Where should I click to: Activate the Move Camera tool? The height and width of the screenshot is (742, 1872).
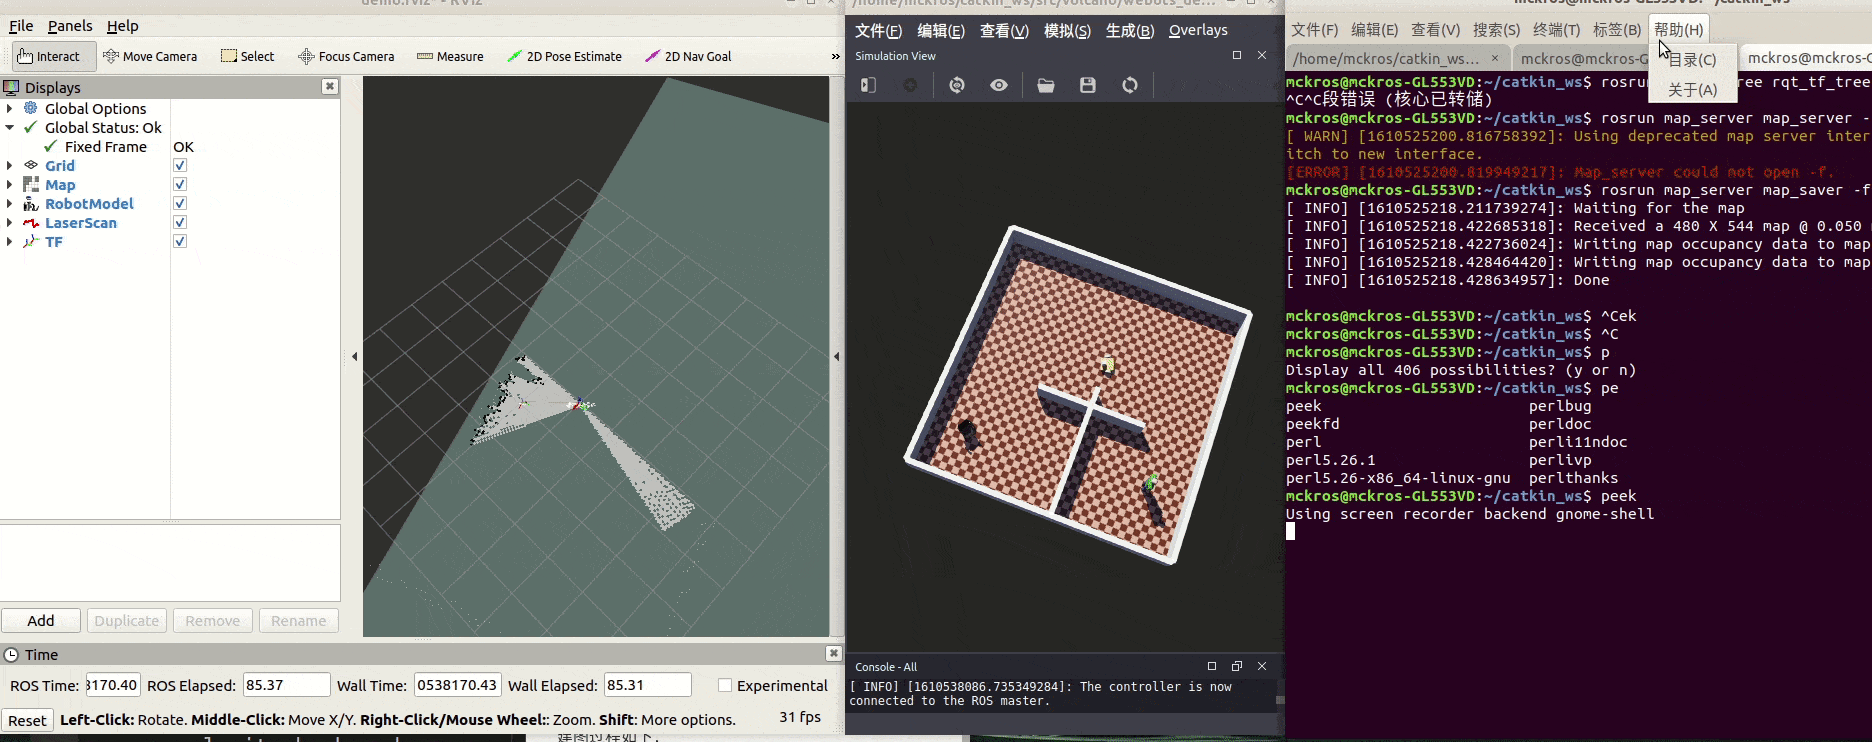click(x=150, y=57)
